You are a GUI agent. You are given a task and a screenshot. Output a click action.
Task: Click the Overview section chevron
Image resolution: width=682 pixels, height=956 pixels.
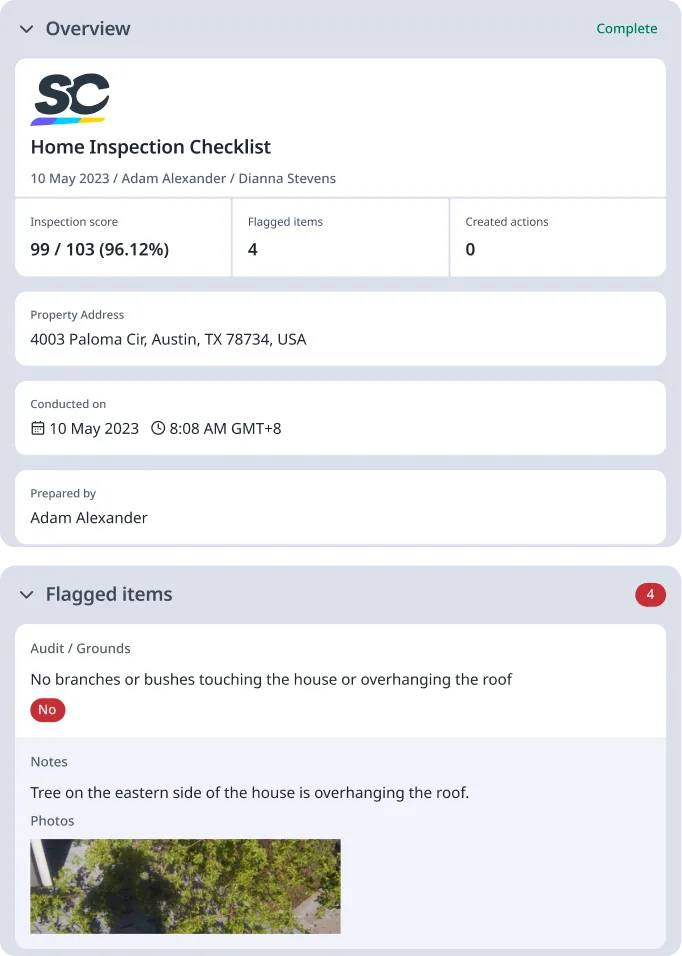click(x=26, y=29)
